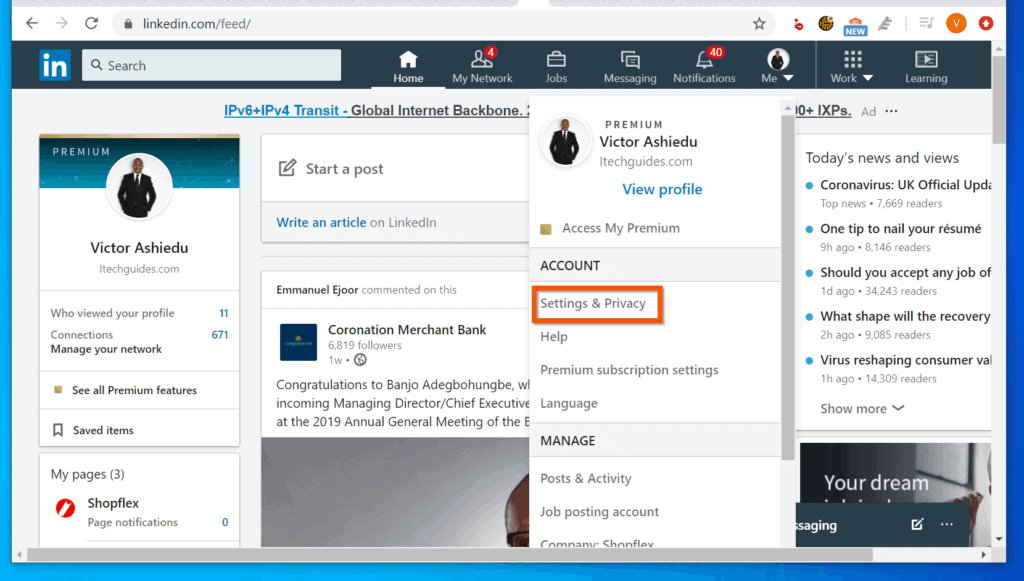1024x581 pixels.
Task: Select Help in the account menu
Action: pyautogui.click(x=554, y=337)
